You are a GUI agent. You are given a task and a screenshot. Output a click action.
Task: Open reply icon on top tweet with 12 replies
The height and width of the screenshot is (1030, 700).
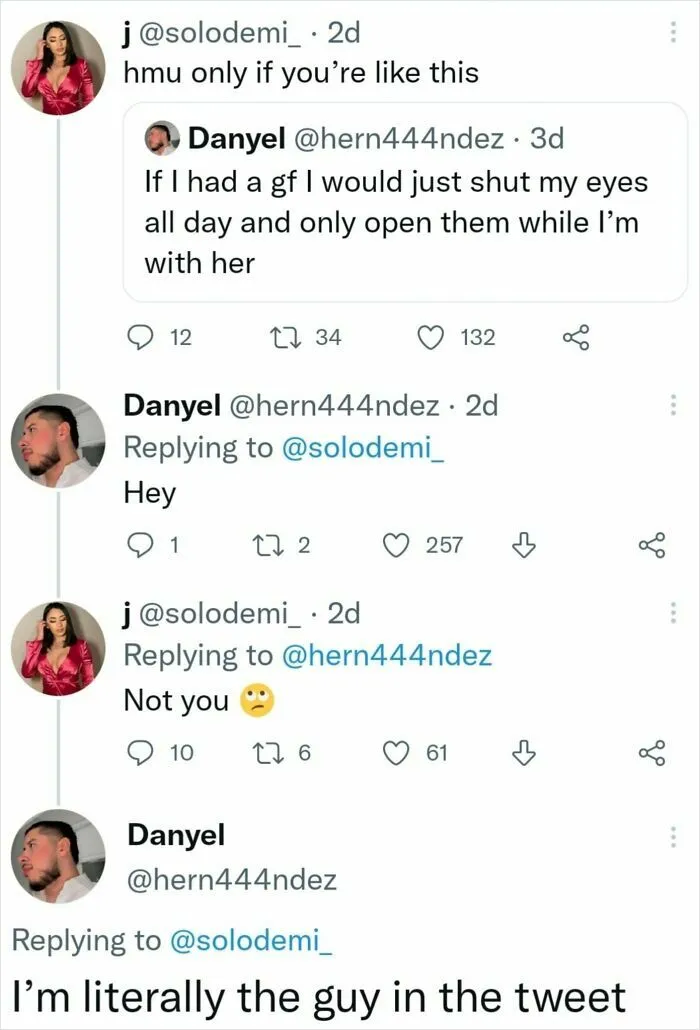click(x=139, y=338)
